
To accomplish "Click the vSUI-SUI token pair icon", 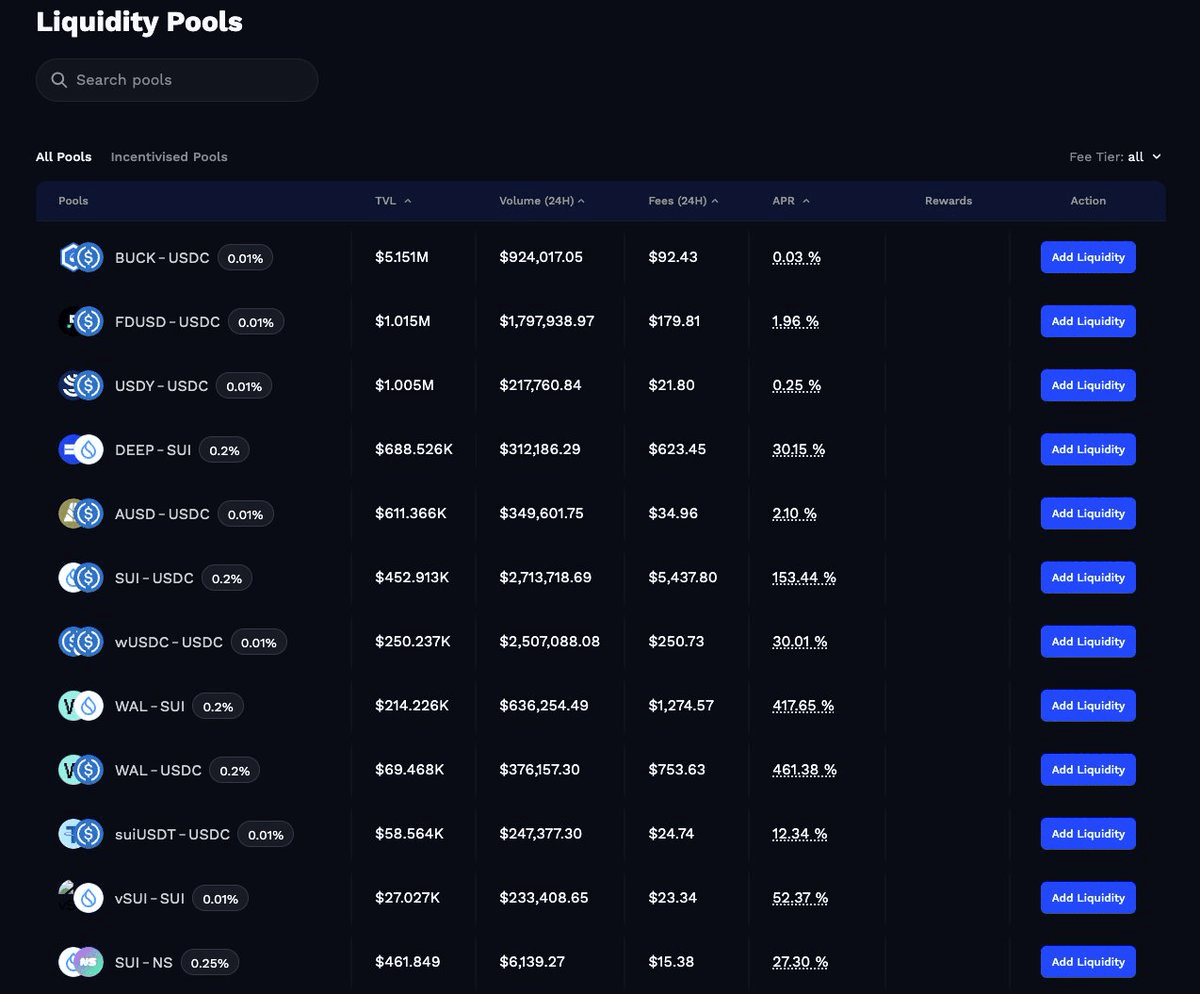I will click(81, 897).
